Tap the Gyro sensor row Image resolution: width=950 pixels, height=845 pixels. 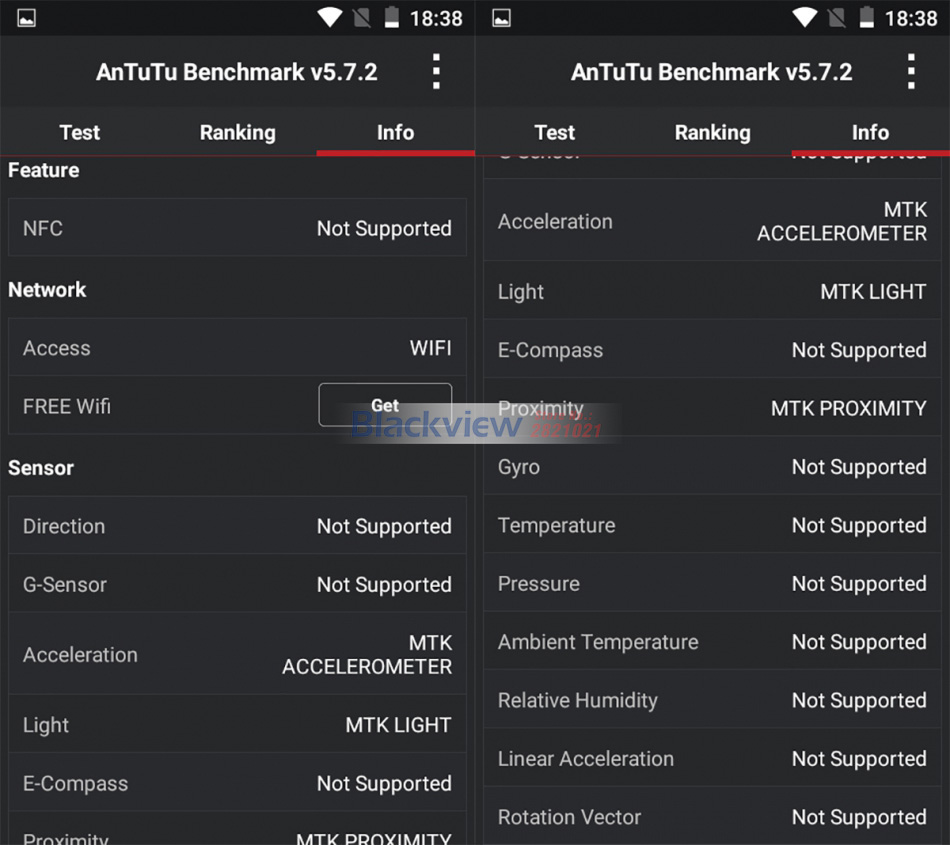click(x=712, y=467)
